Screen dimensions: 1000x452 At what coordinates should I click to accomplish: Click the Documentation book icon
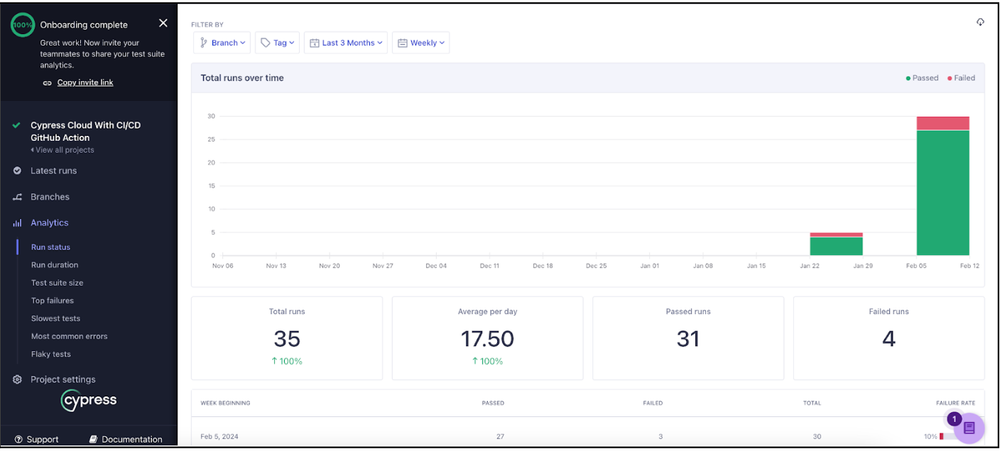(x=93, y=439)
